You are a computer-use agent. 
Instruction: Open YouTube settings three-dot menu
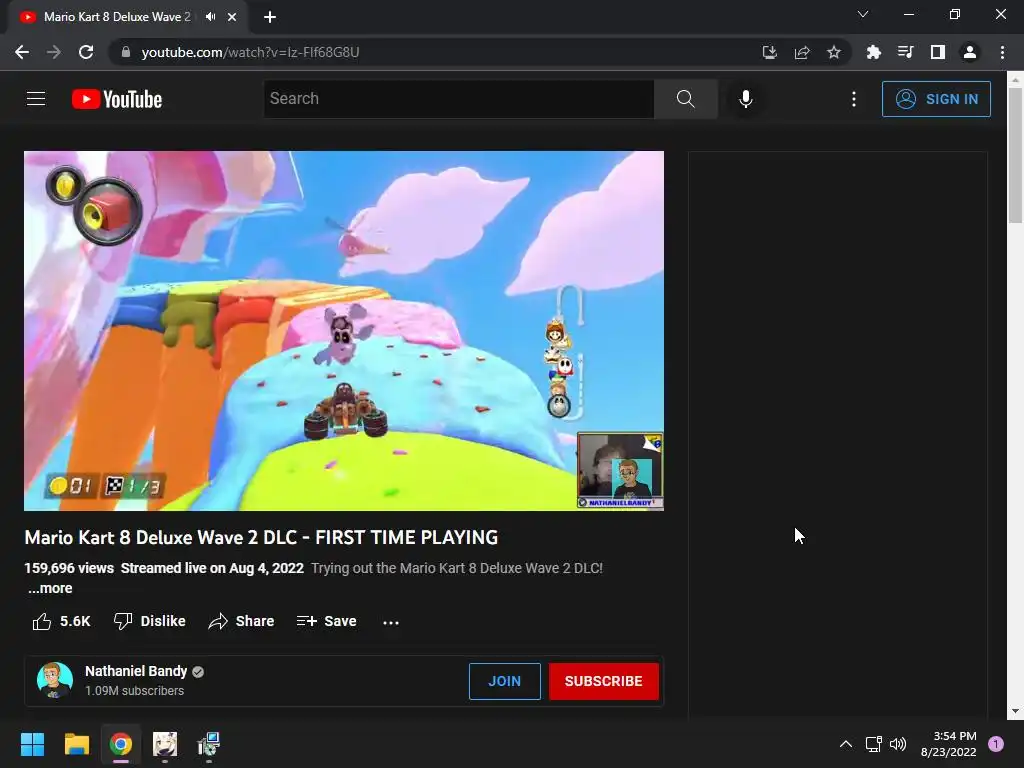point(854,99)
